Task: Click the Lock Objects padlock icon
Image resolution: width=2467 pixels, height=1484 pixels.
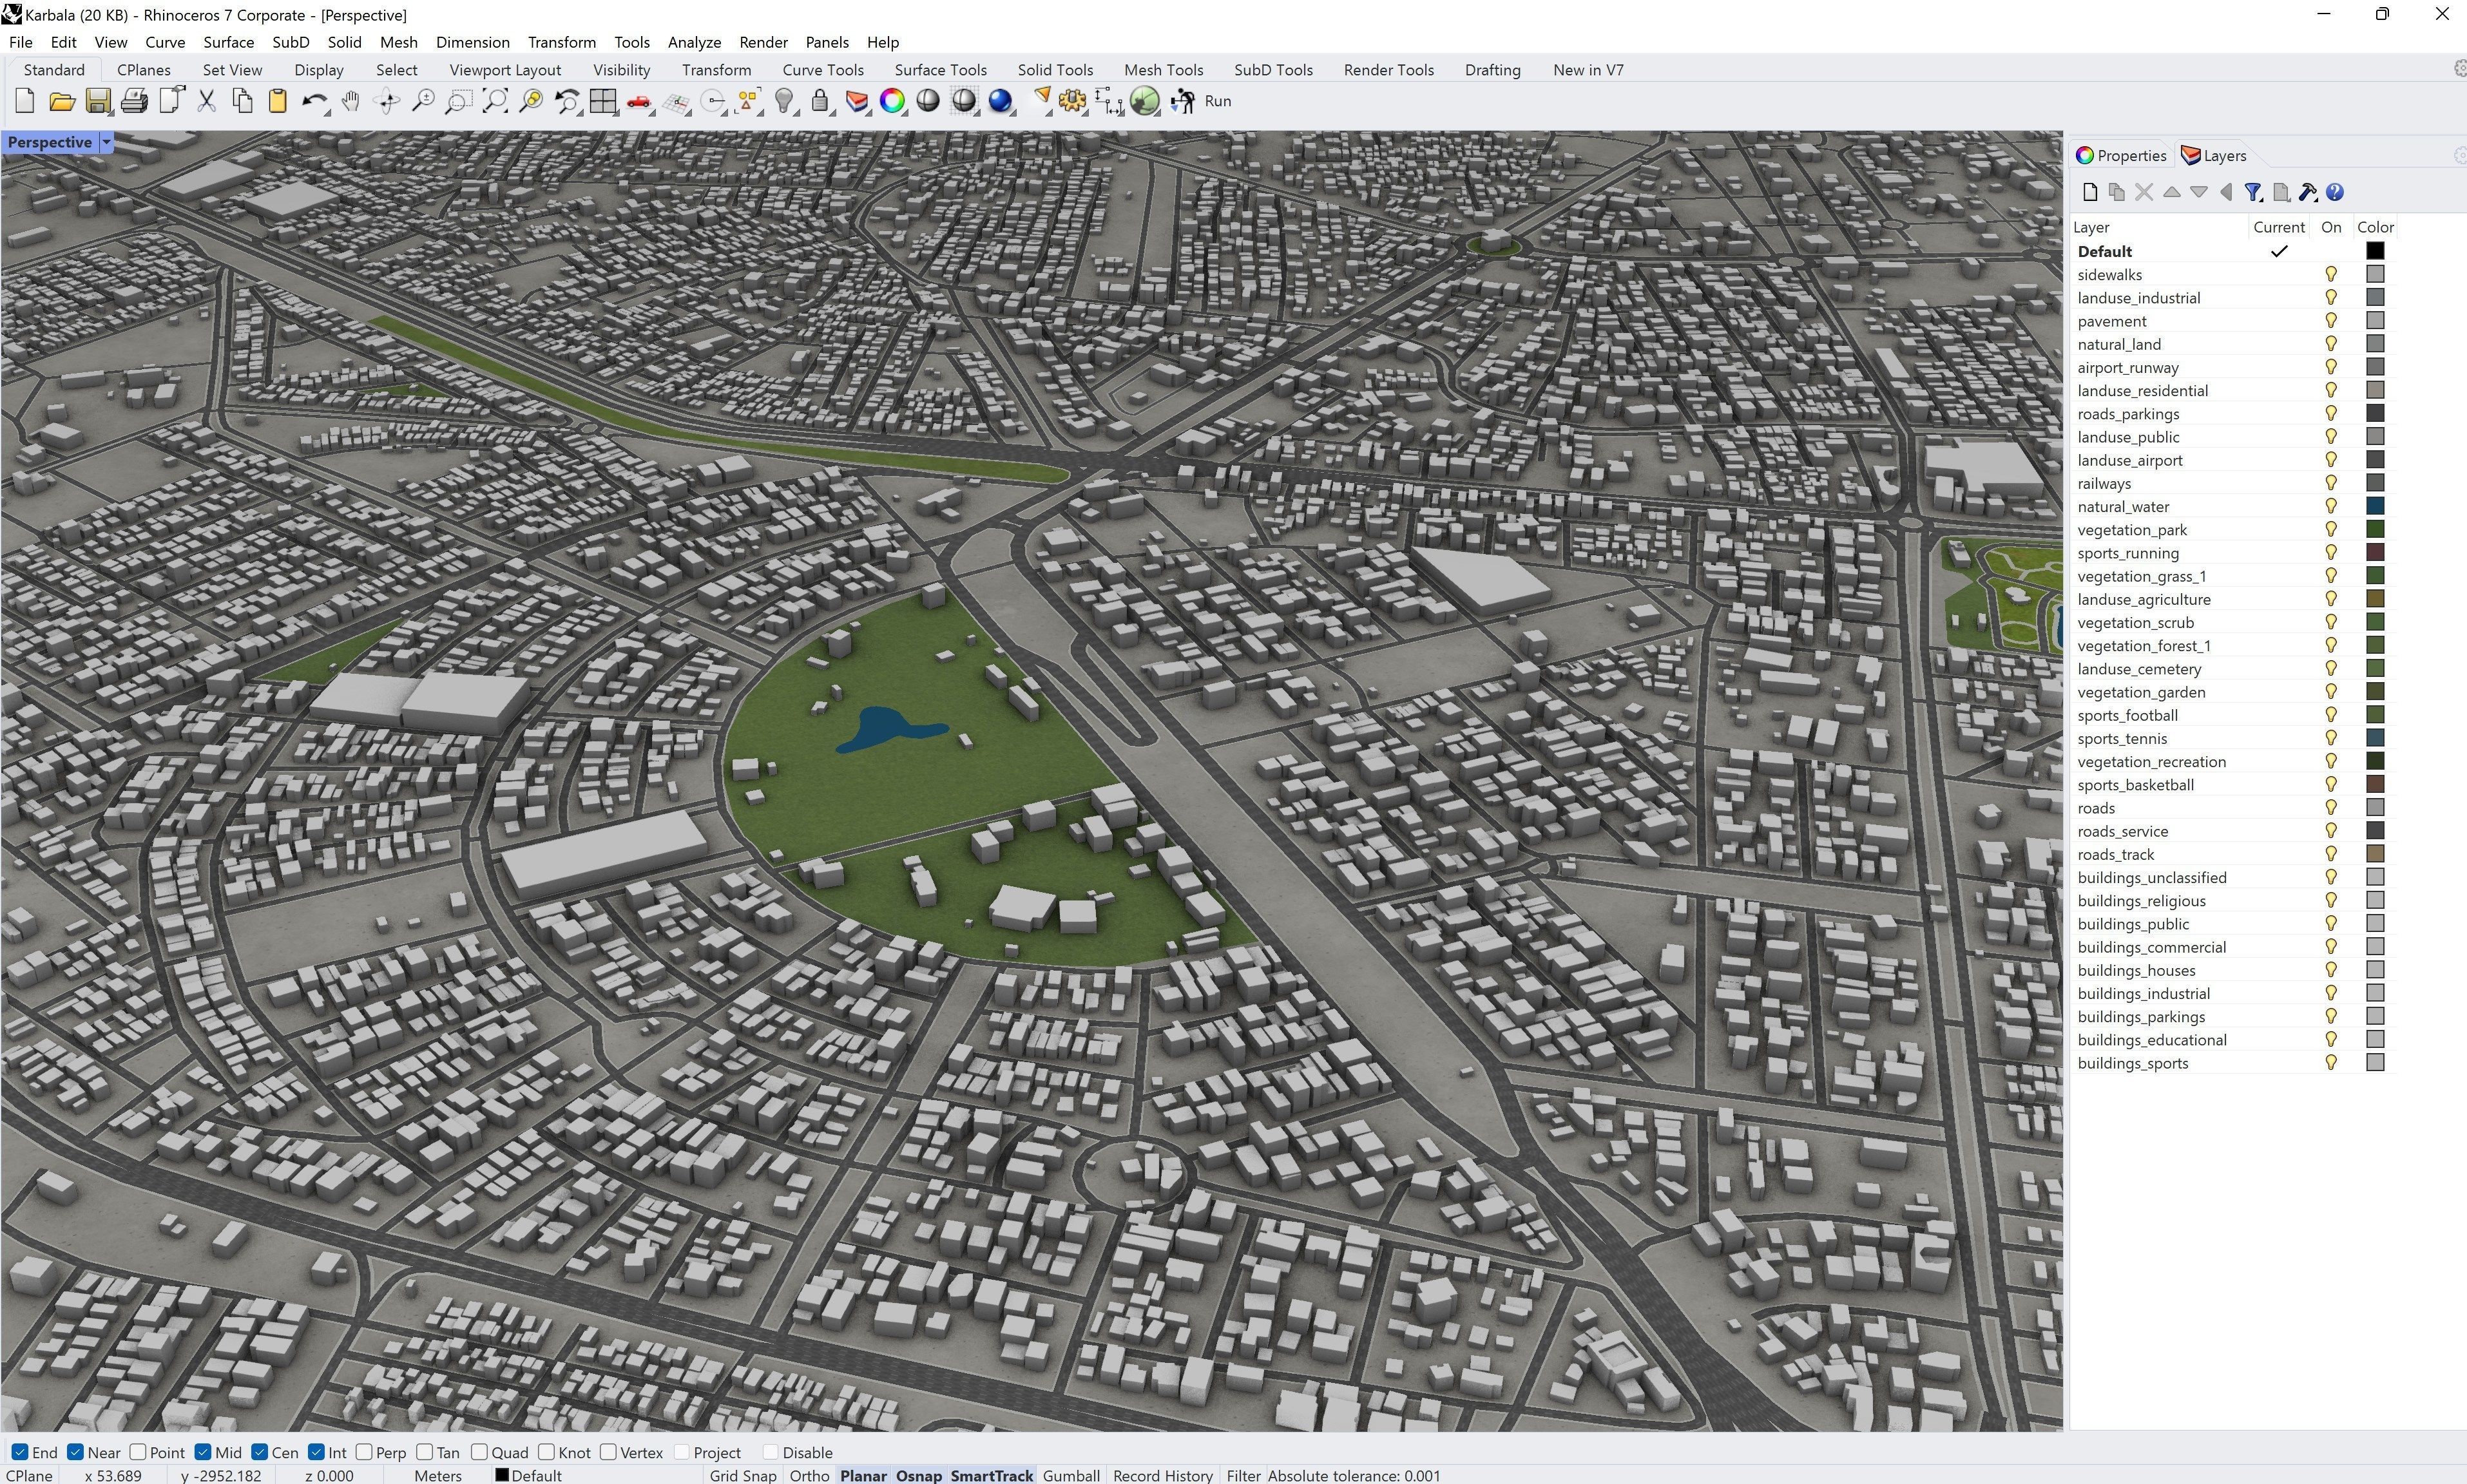Action: pyautogui.click(x=820, y=101)
